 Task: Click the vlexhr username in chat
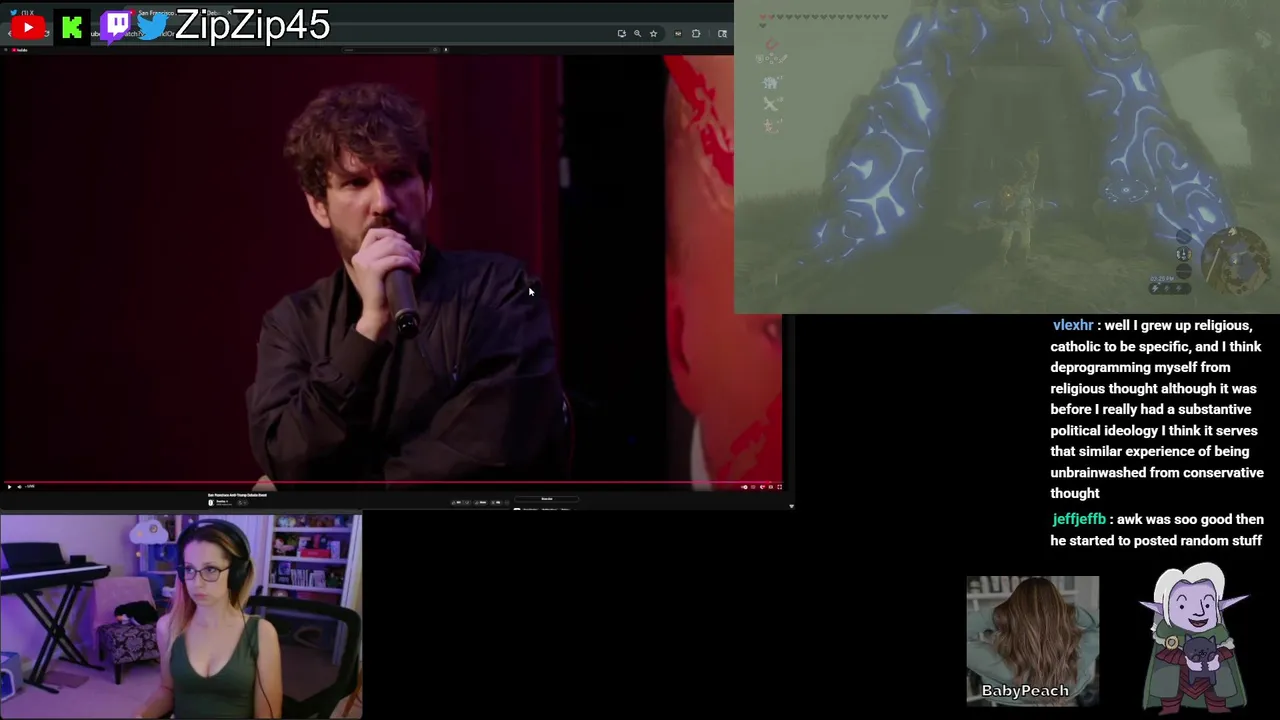pos(1073,325)
